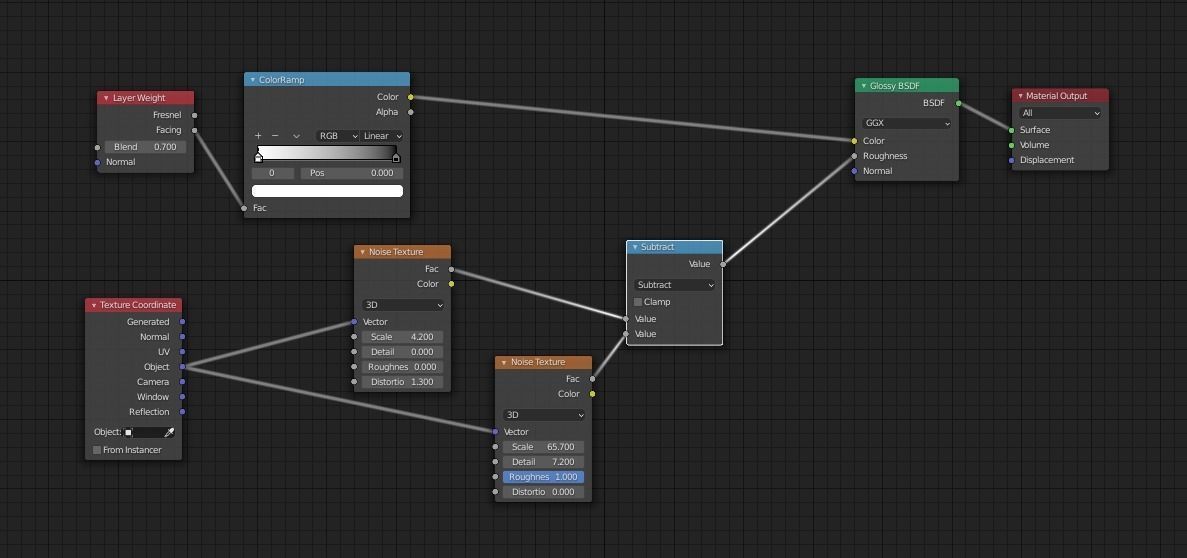Image resolution: width=1187 pixels, height=558 pixels.
Task: Click the eyedropper icon in Texture Coordinate node
Action: (170, 432)
